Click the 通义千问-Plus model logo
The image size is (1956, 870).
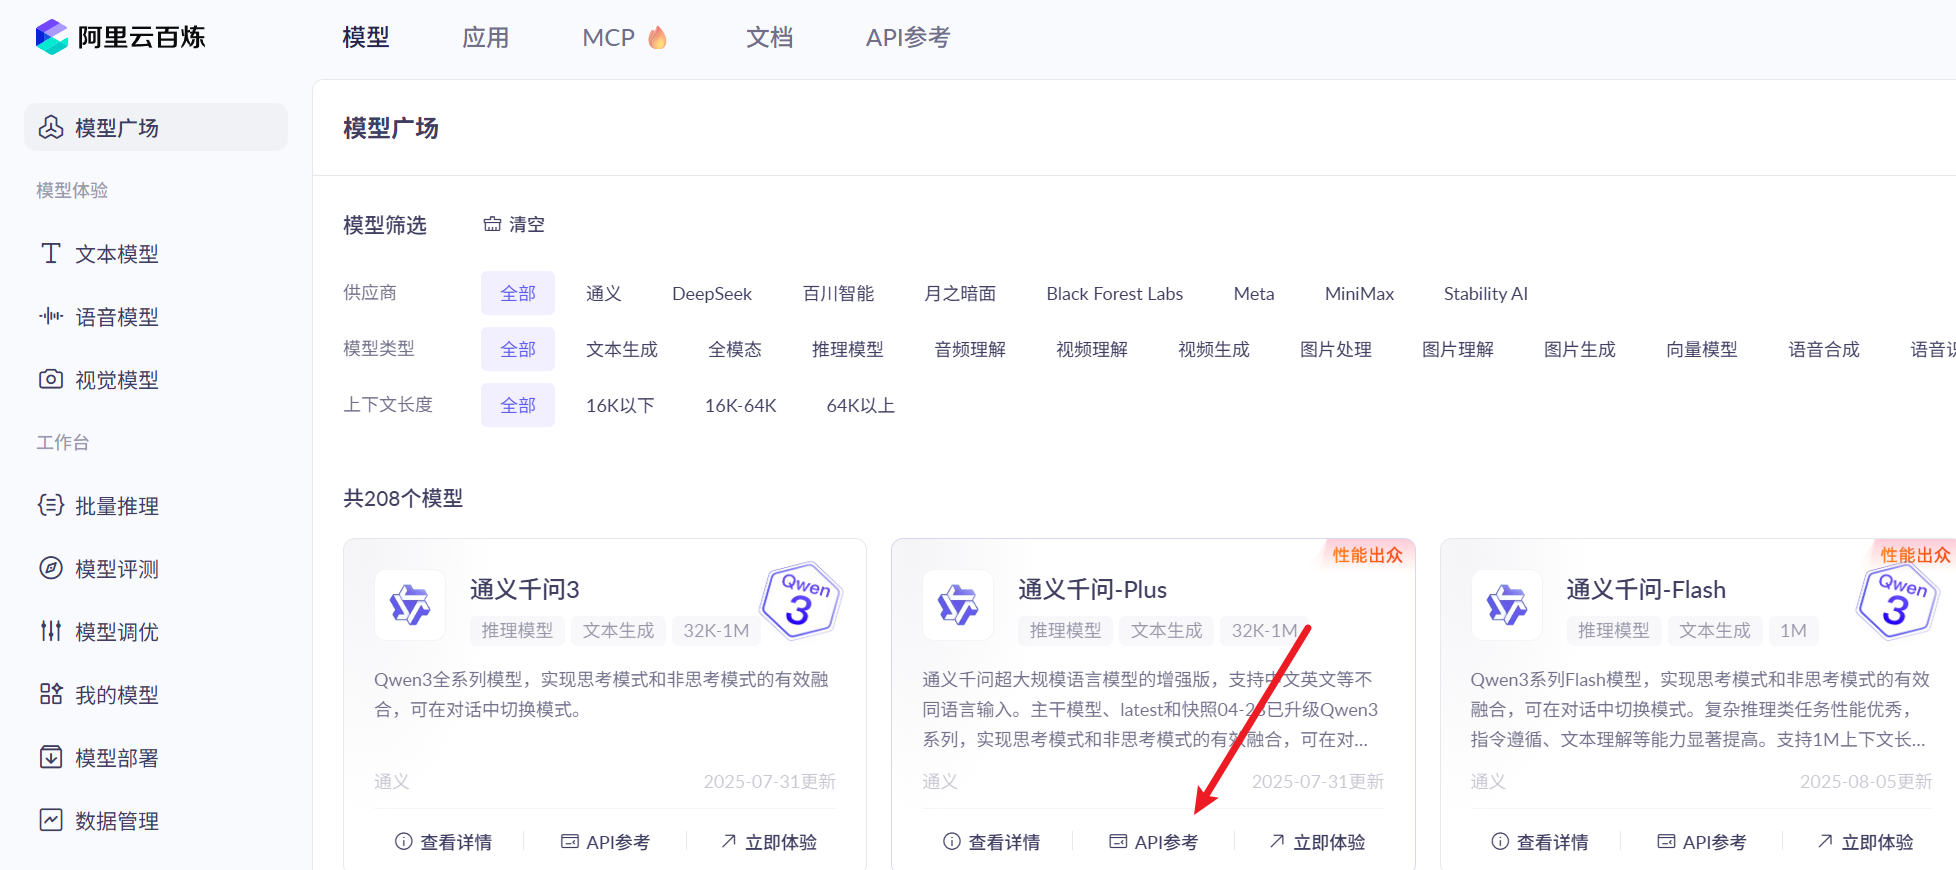click(x=958, y=605)
